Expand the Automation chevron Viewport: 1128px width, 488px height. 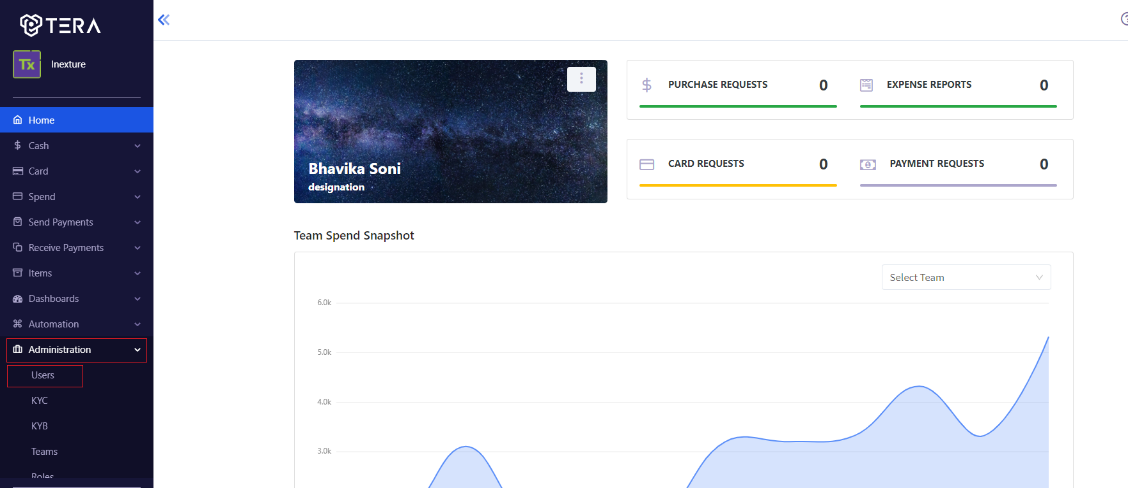point(137,325)
